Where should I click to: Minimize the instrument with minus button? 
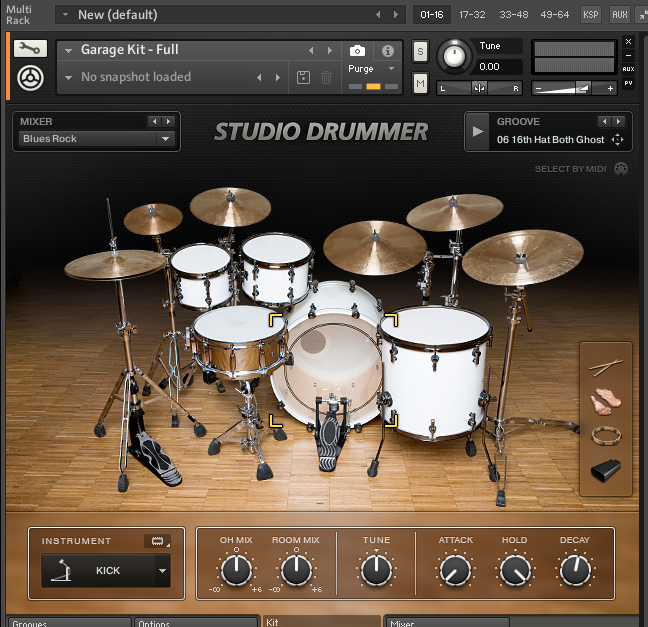click(x=628, y=55)
